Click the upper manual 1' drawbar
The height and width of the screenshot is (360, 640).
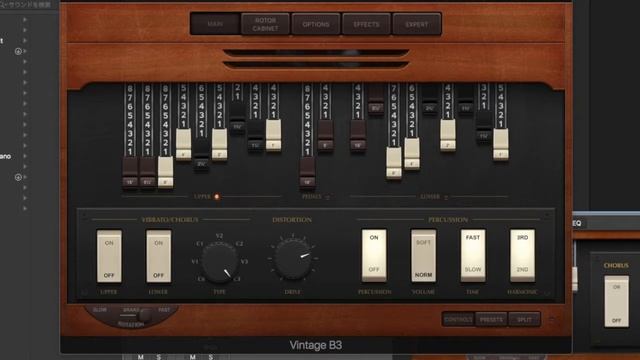click(x=273, y=135)
